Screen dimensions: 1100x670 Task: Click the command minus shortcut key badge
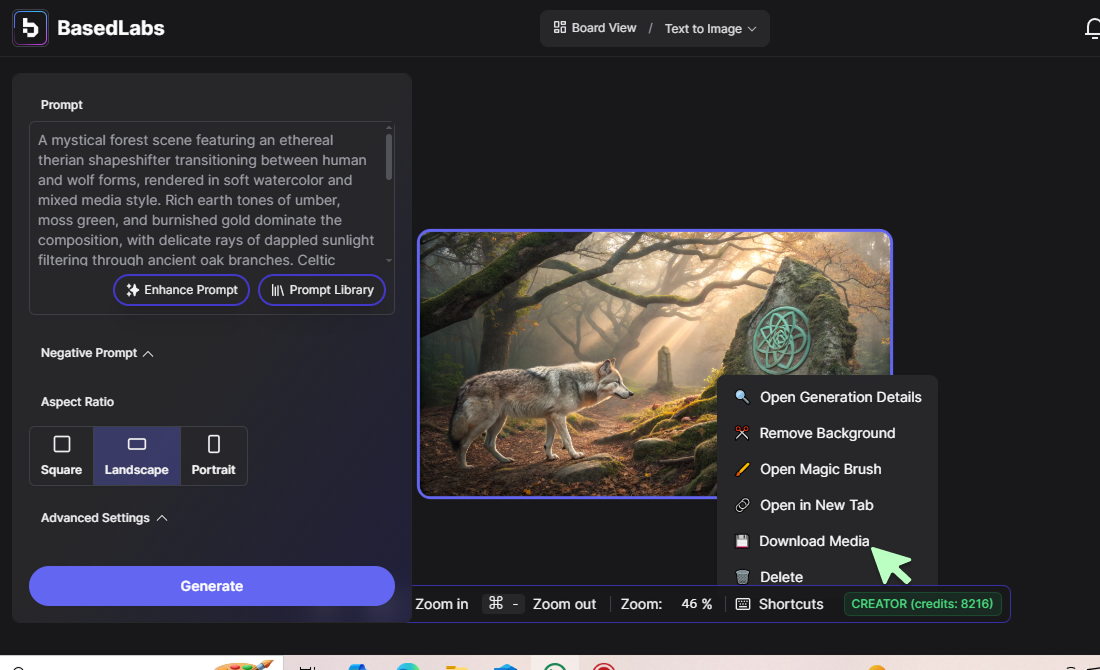[504, 603]
